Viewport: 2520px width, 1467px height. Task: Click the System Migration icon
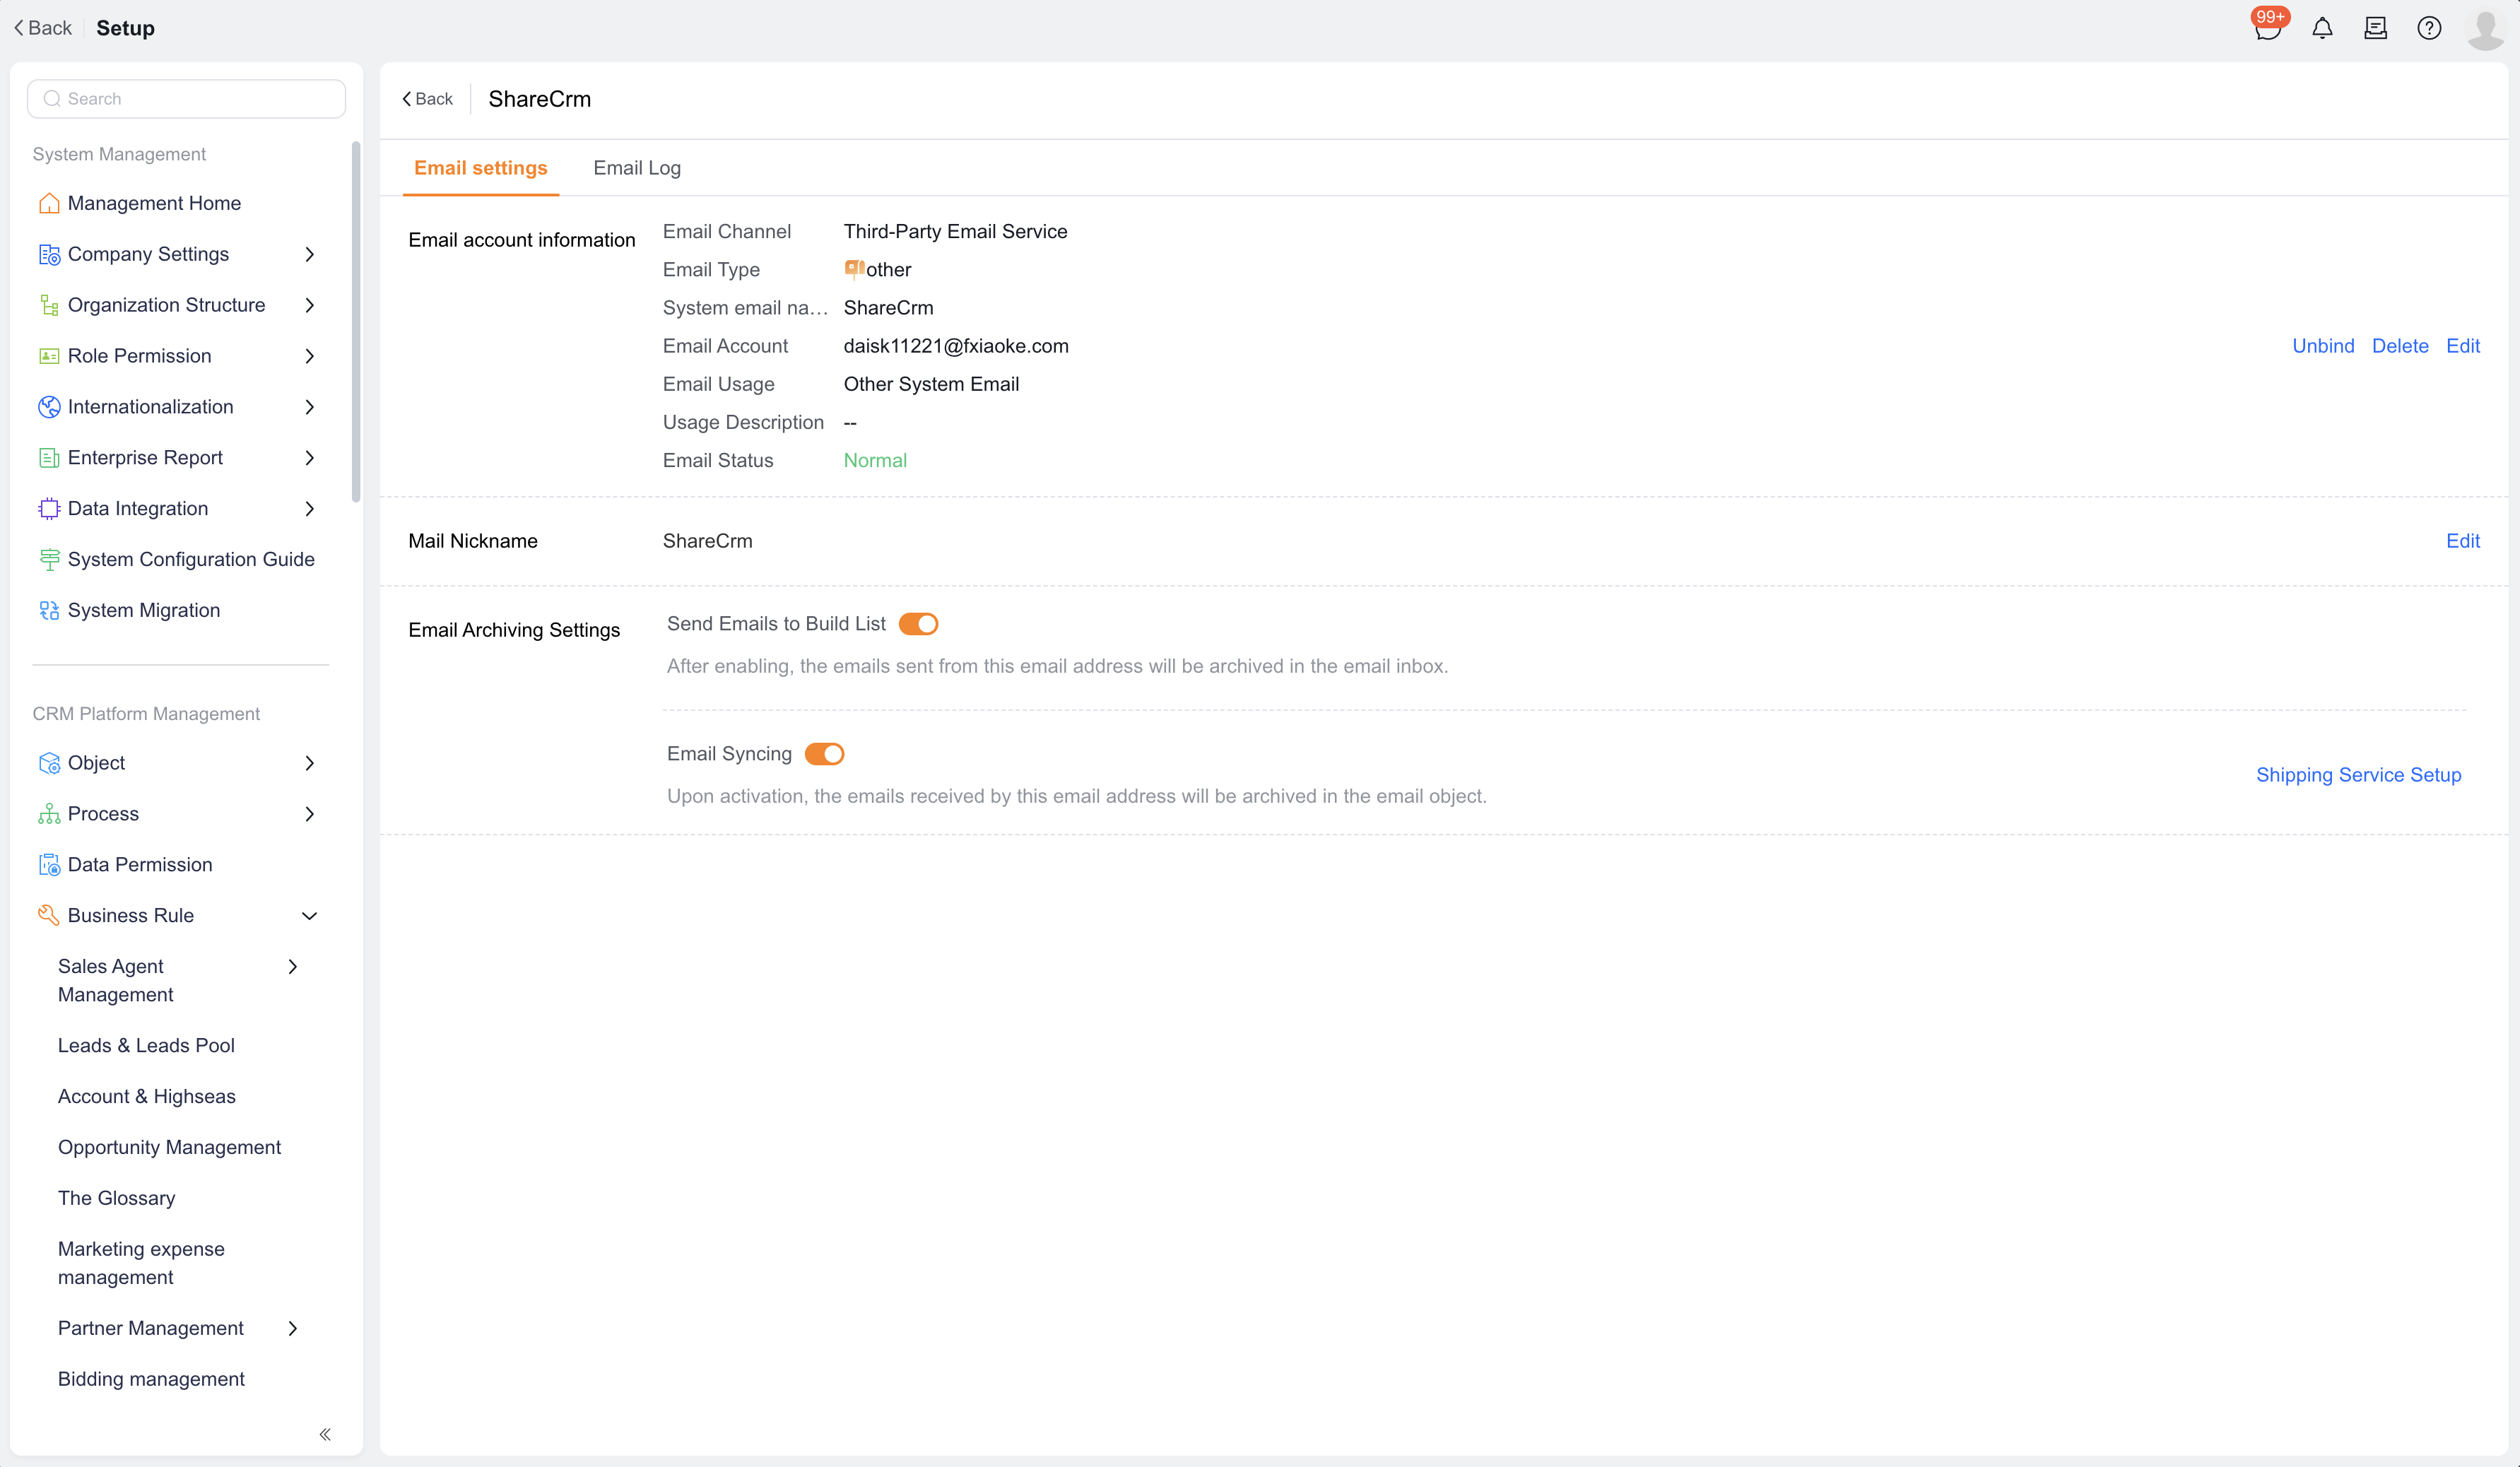(x=49, y=610)
